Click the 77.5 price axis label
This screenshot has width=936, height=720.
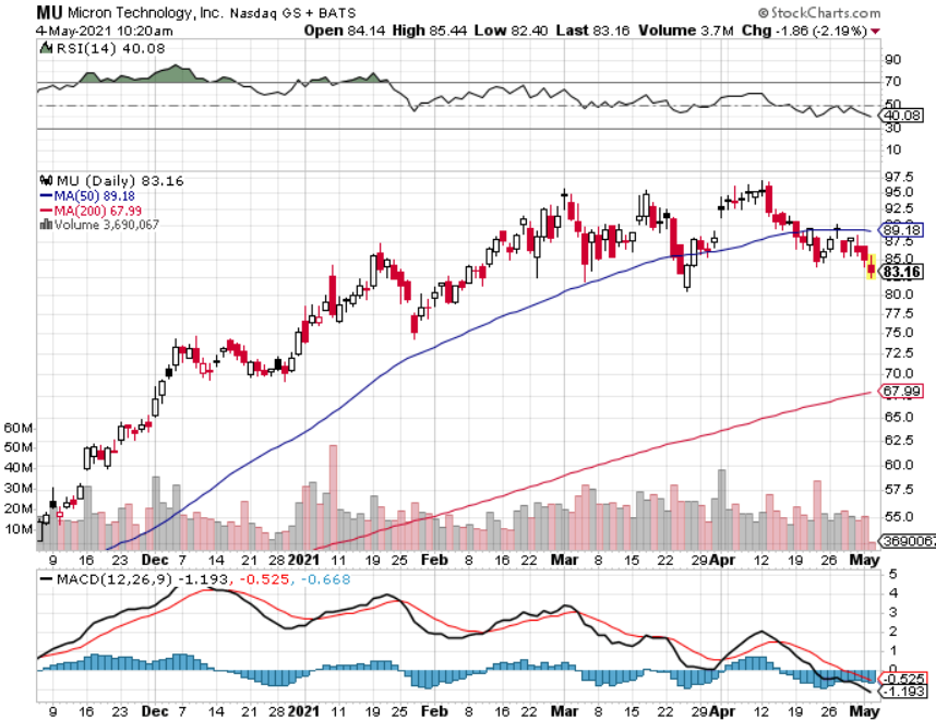coord(899,313)
